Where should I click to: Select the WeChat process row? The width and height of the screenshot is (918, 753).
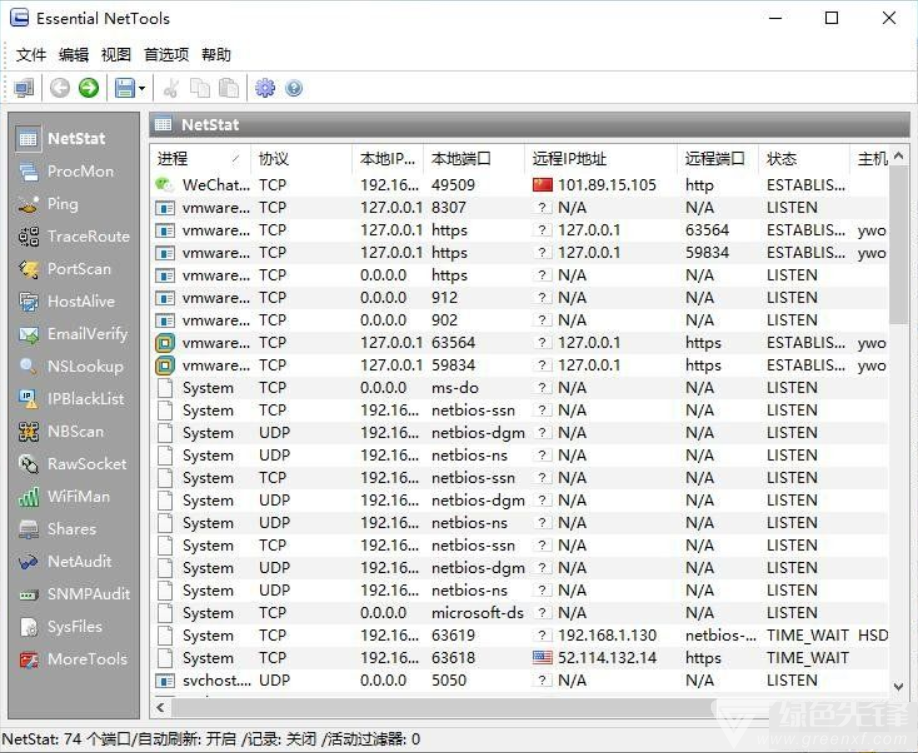(519, 185)
